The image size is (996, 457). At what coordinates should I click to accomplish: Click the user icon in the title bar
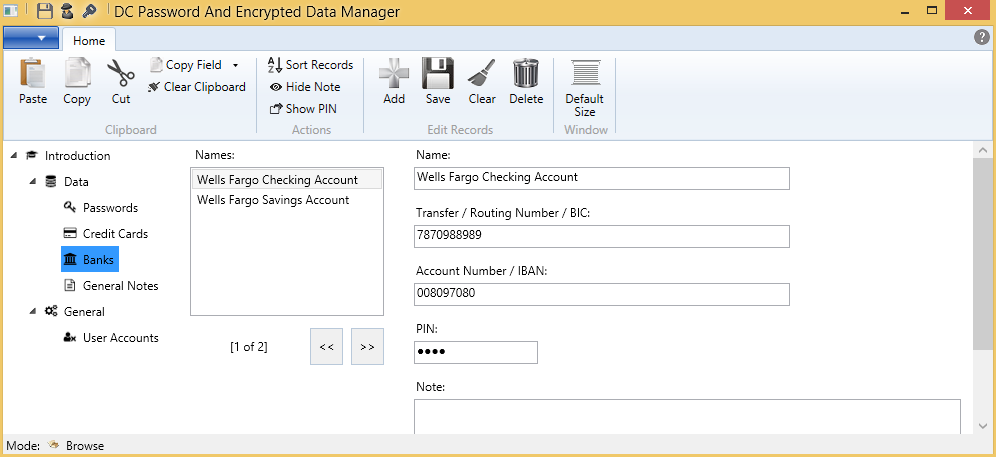[67, 11]
